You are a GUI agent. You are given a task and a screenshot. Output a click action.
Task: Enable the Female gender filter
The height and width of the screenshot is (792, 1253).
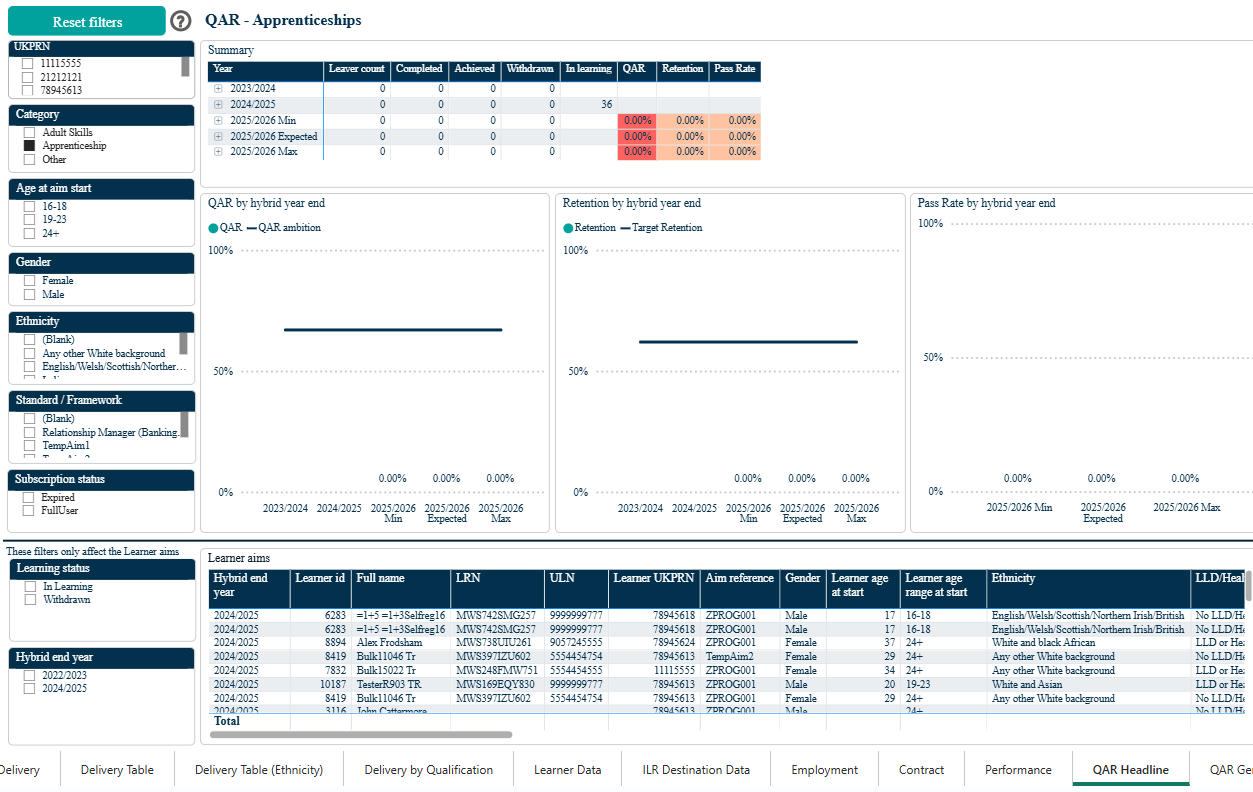[29, 281]
